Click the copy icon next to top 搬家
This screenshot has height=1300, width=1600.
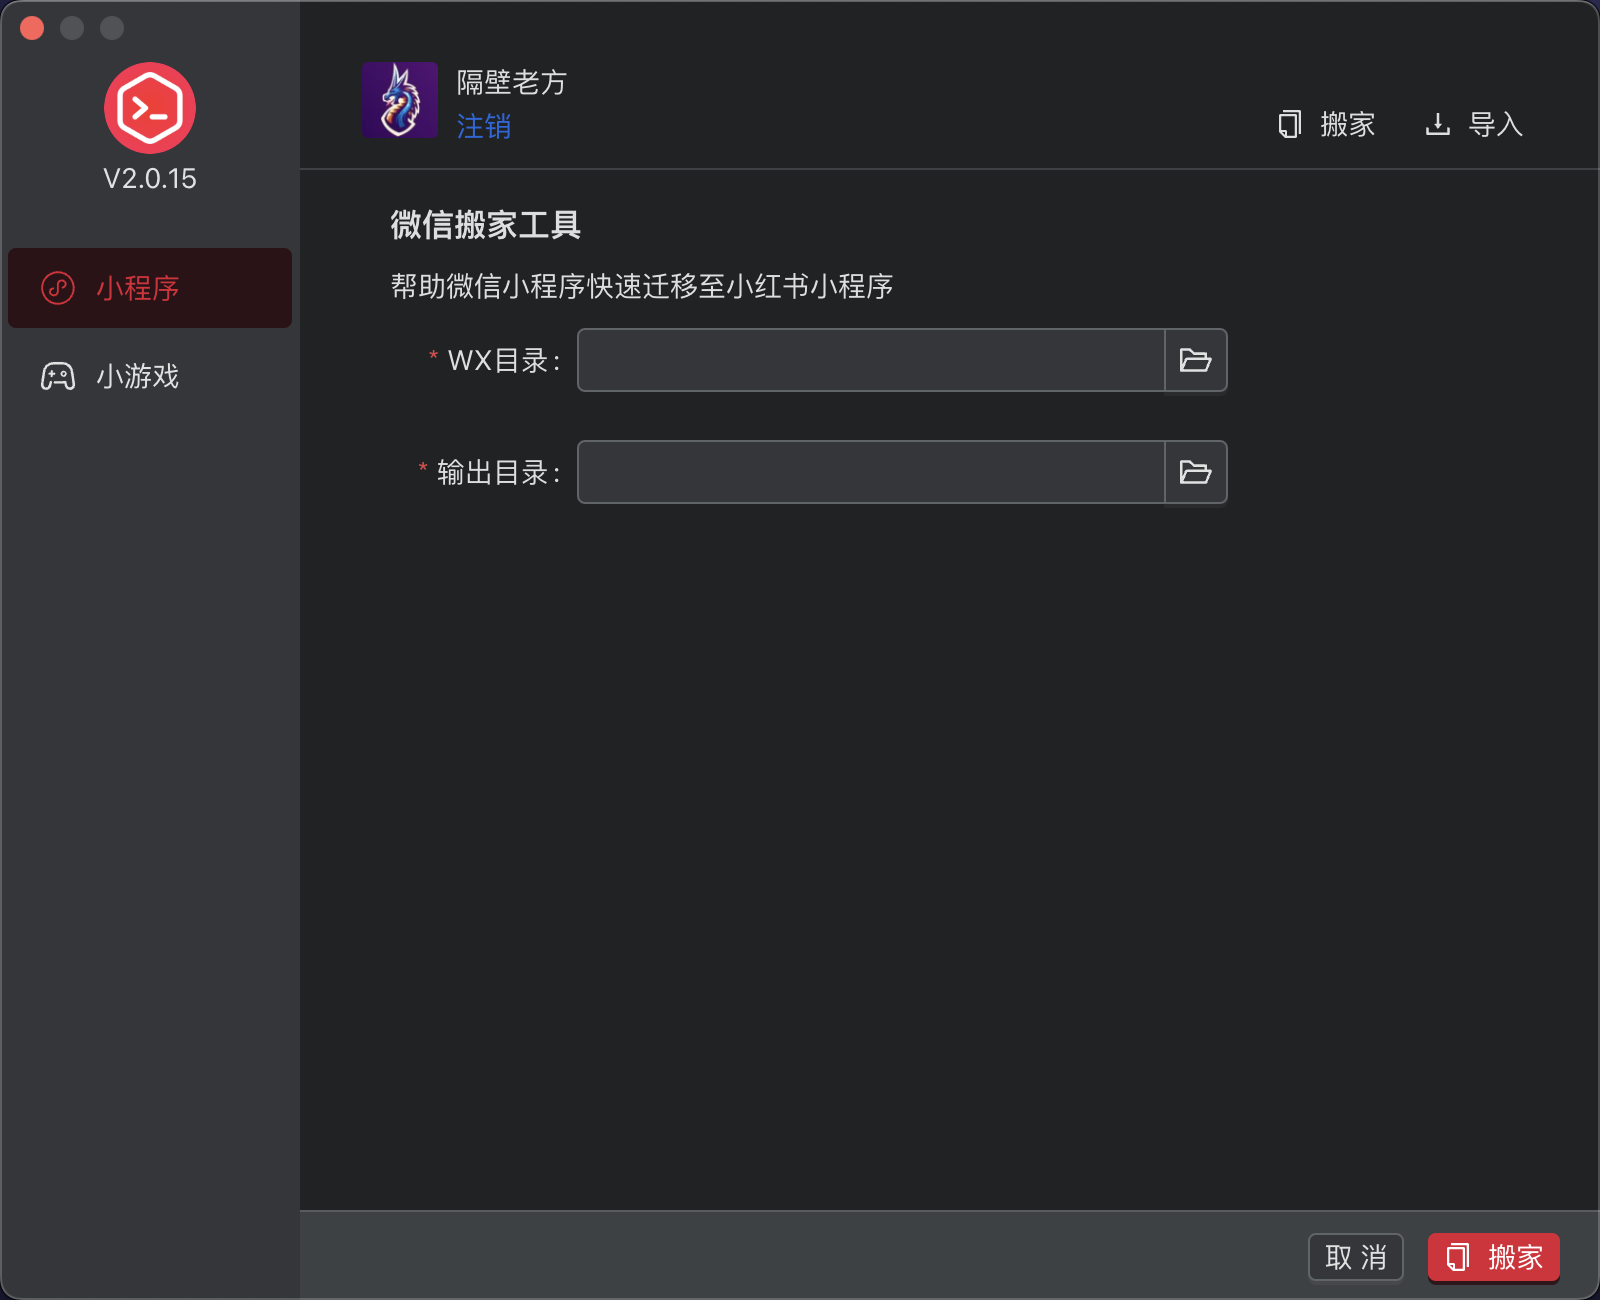click(1290, 124)
